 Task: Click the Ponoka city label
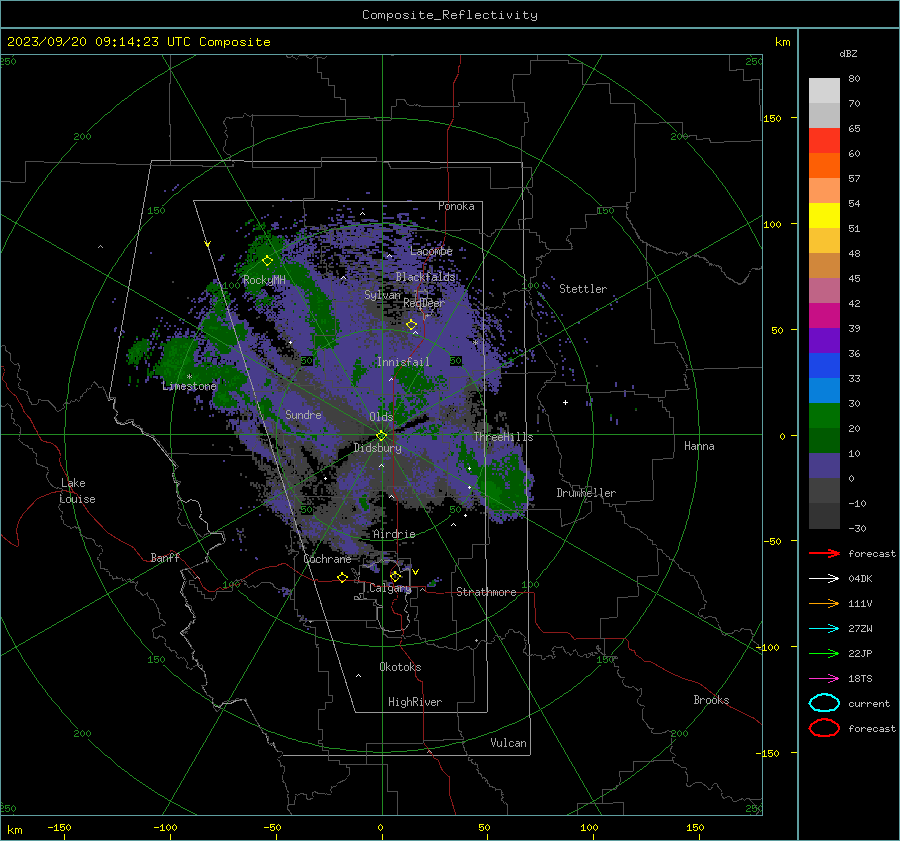tap(456, 206)
